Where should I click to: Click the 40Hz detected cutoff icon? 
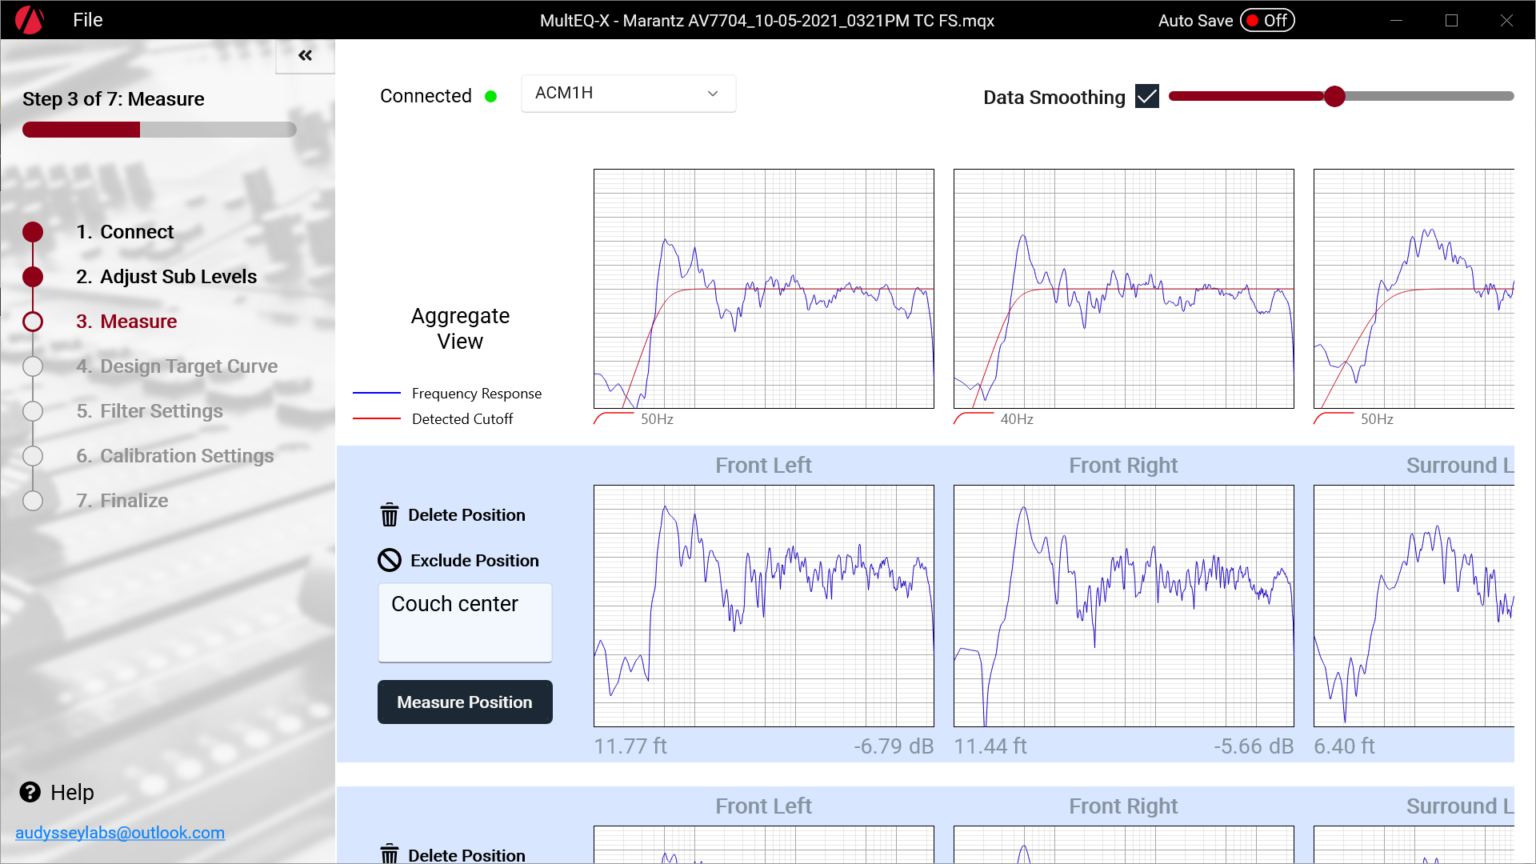tap(973, 418)
